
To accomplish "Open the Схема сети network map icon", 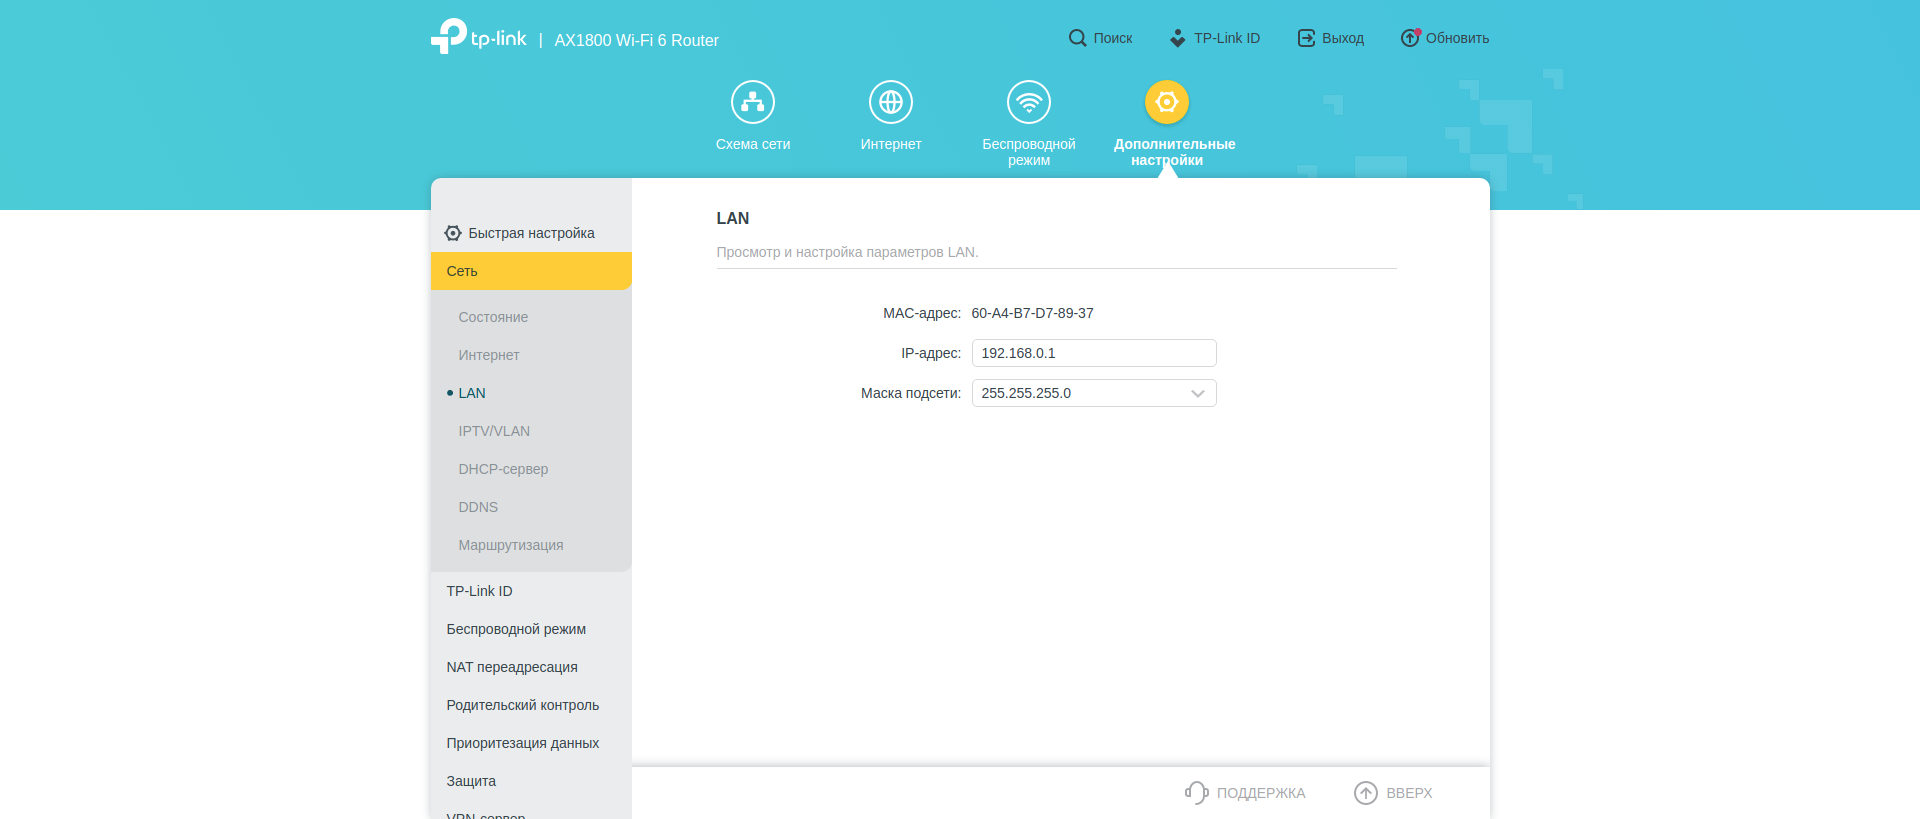I will click(752, 102).
